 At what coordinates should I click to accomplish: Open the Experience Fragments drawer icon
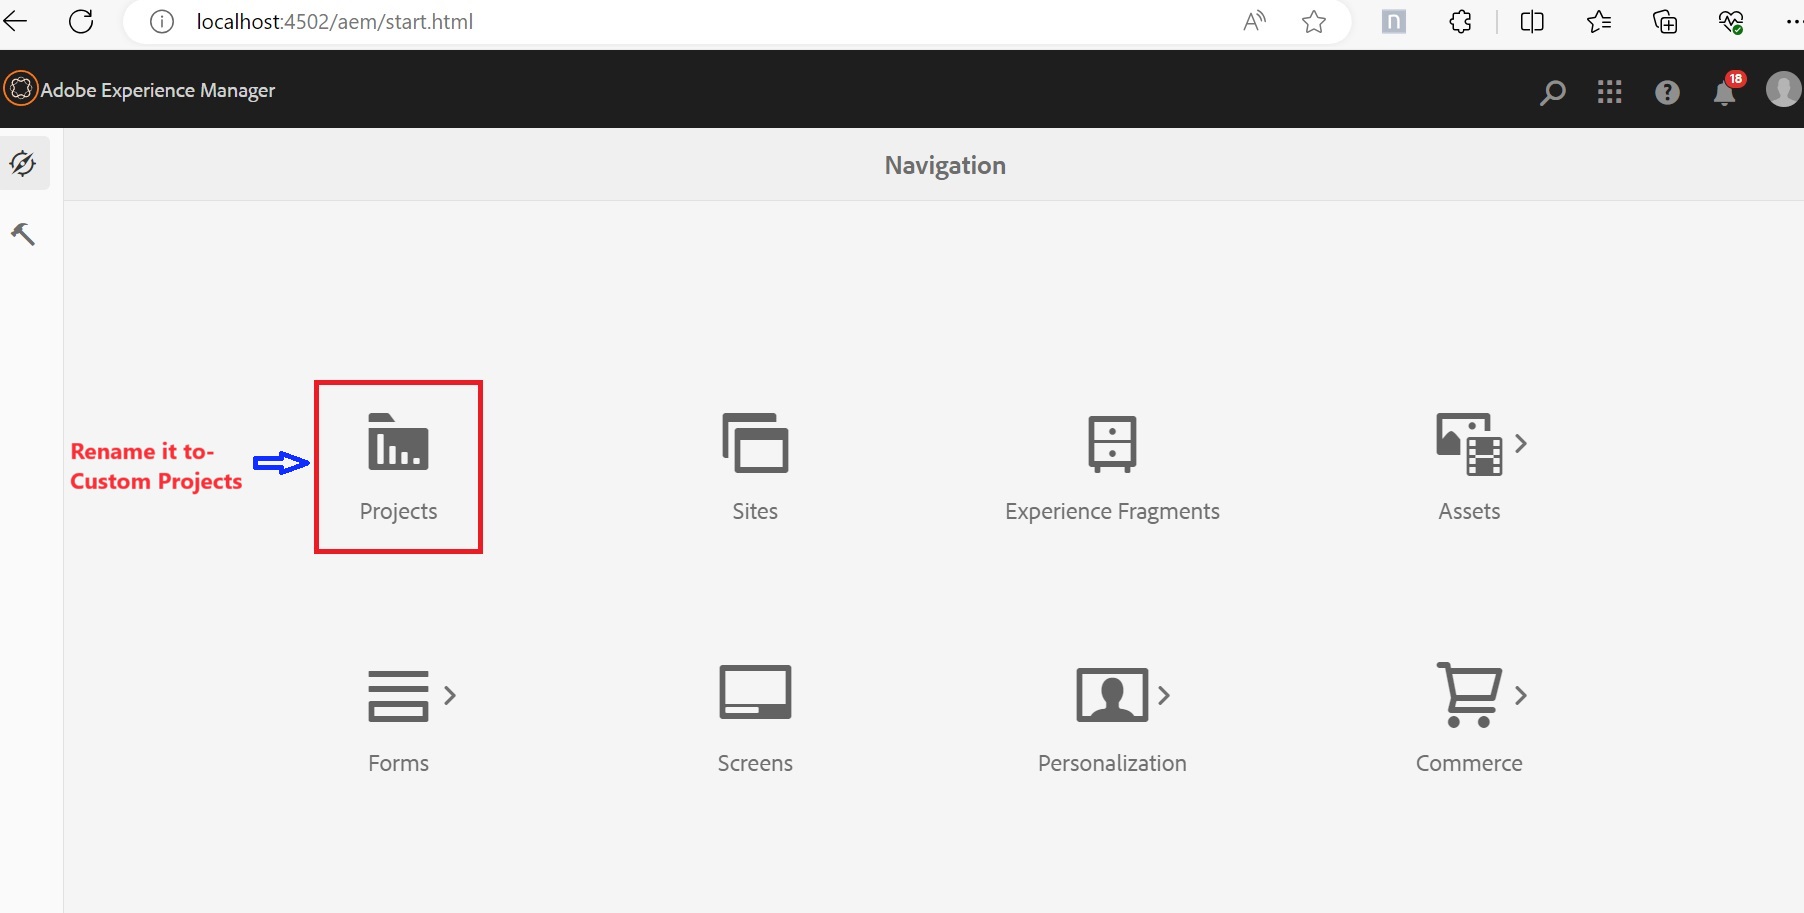pos(1111,443)
